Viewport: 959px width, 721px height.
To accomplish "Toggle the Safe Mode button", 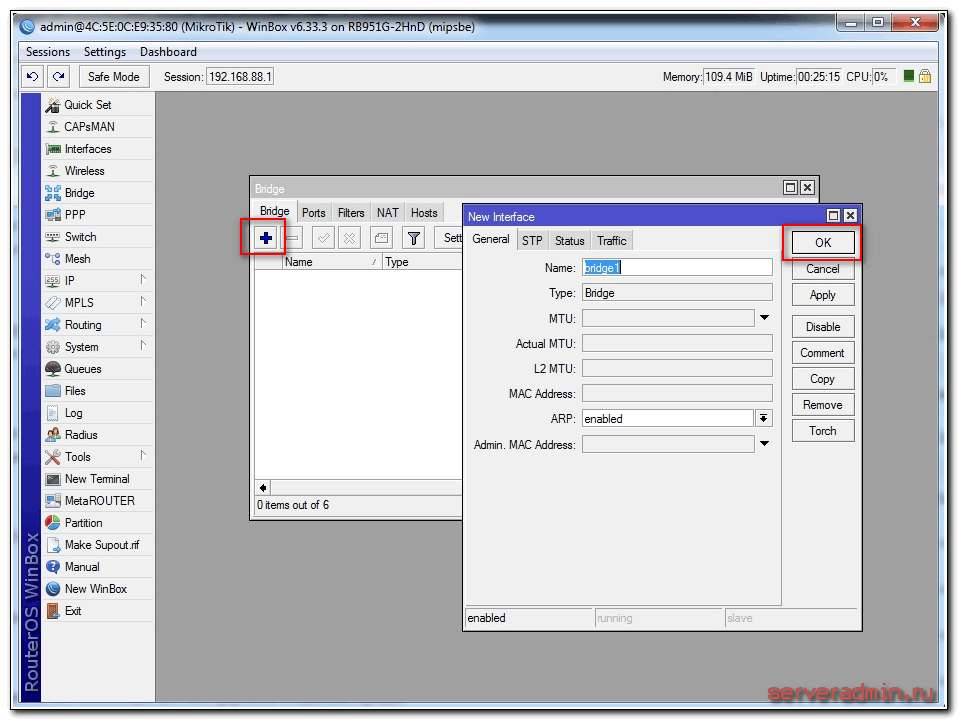I will 114,77.
